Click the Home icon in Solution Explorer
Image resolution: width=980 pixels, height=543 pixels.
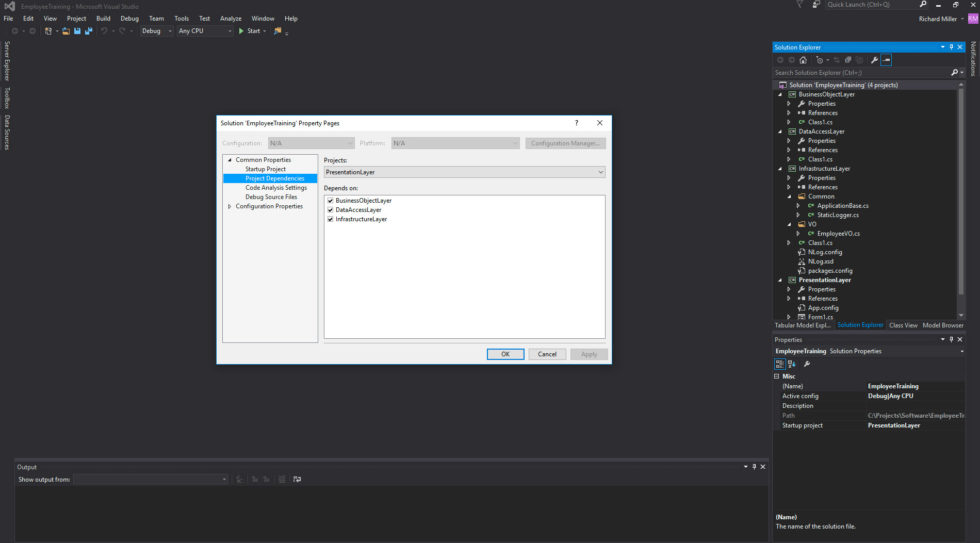[803, 60]
